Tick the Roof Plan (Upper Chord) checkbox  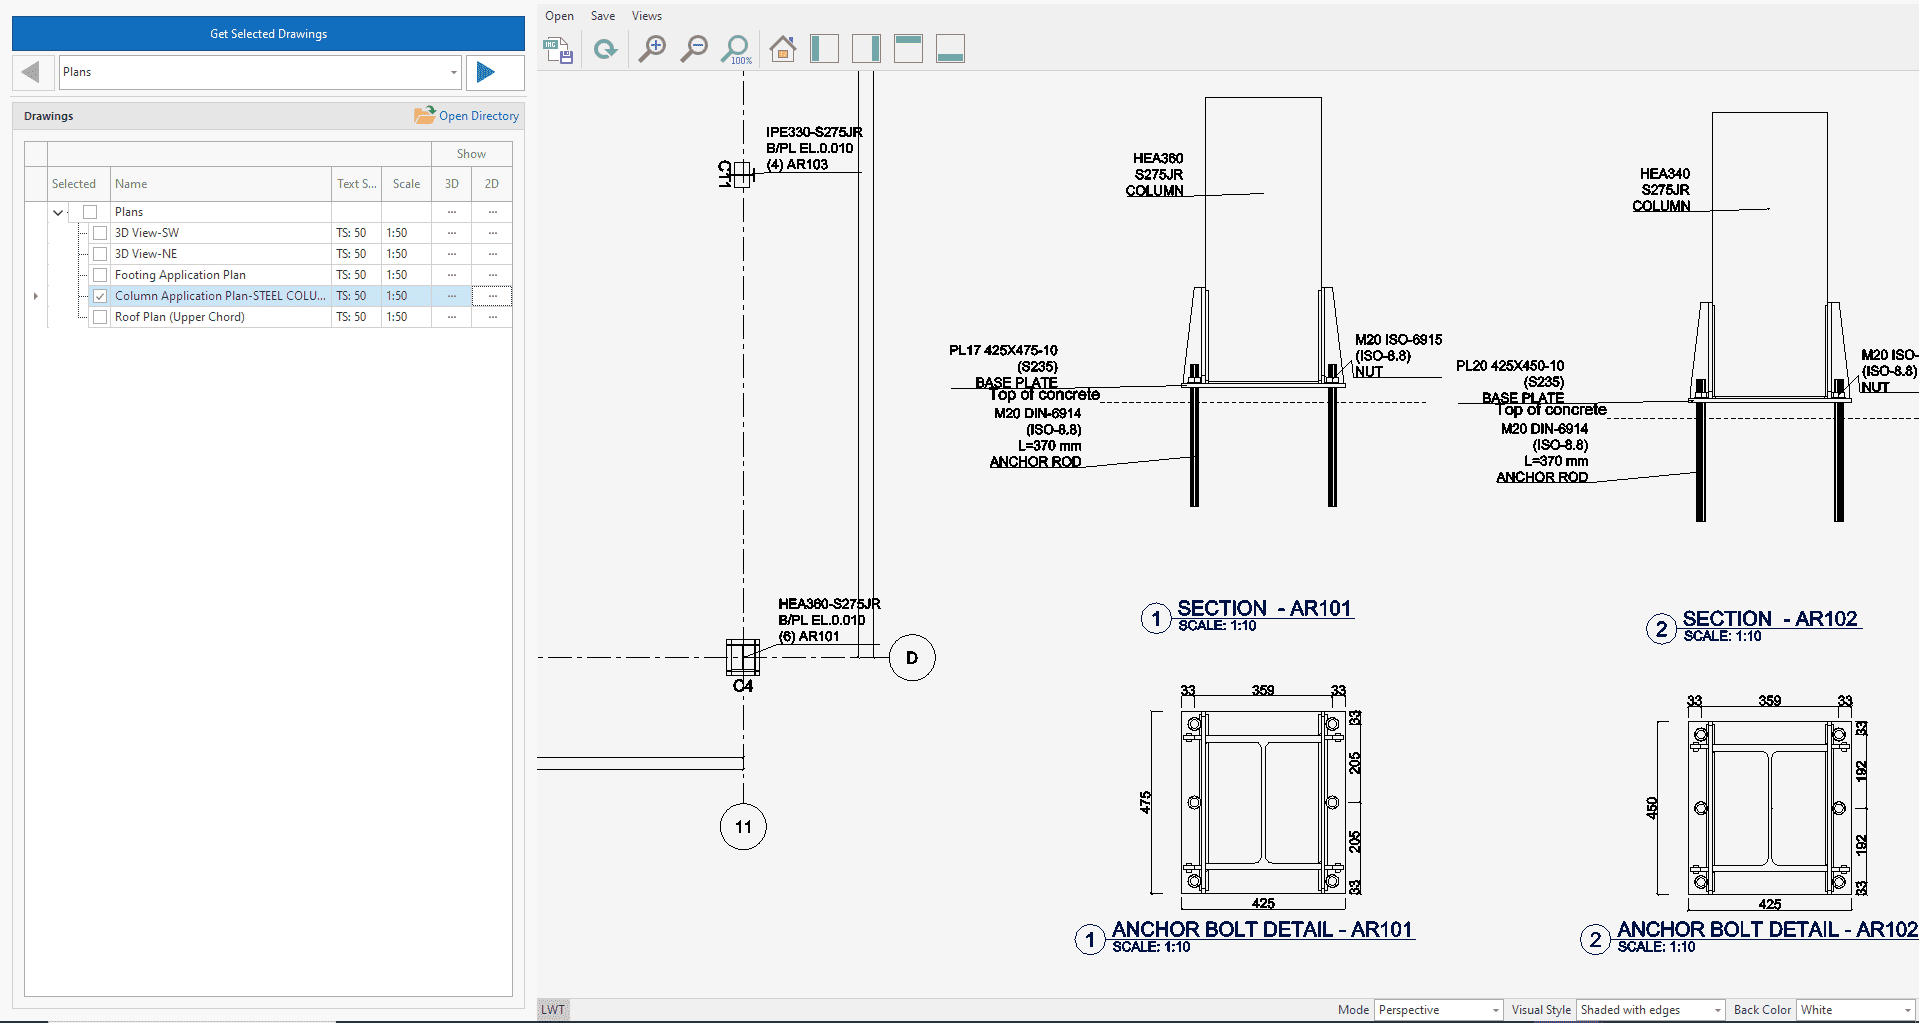pyautogui.click(x=100, y=317)
